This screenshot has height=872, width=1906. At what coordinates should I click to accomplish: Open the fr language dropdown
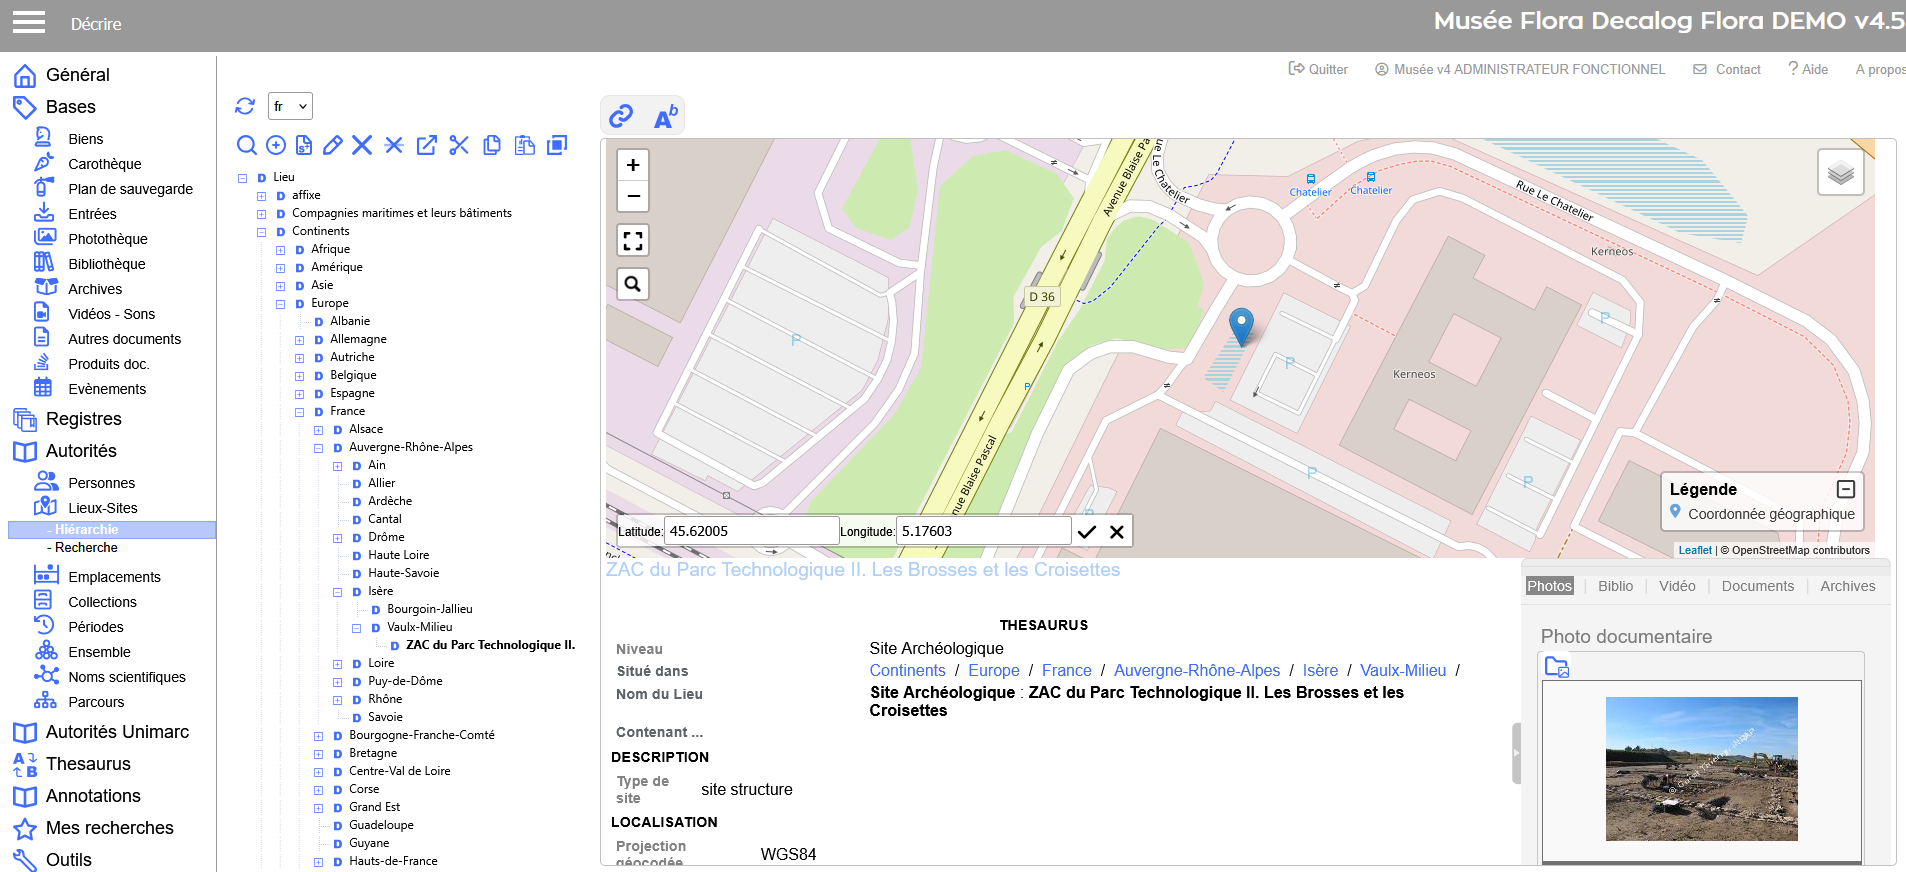290,106
